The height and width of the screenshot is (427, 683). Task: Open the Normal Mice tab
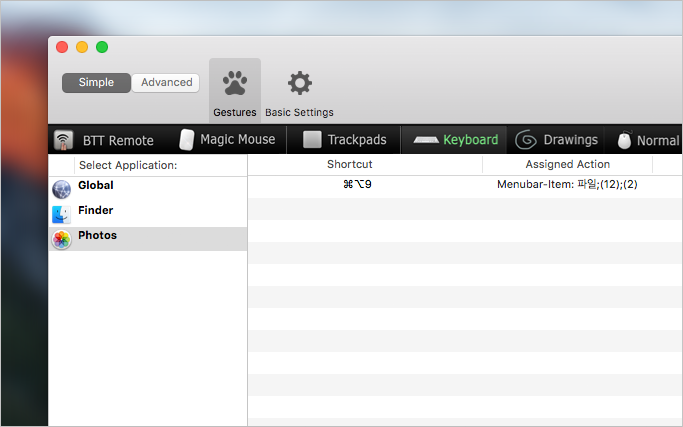[658, 140]
